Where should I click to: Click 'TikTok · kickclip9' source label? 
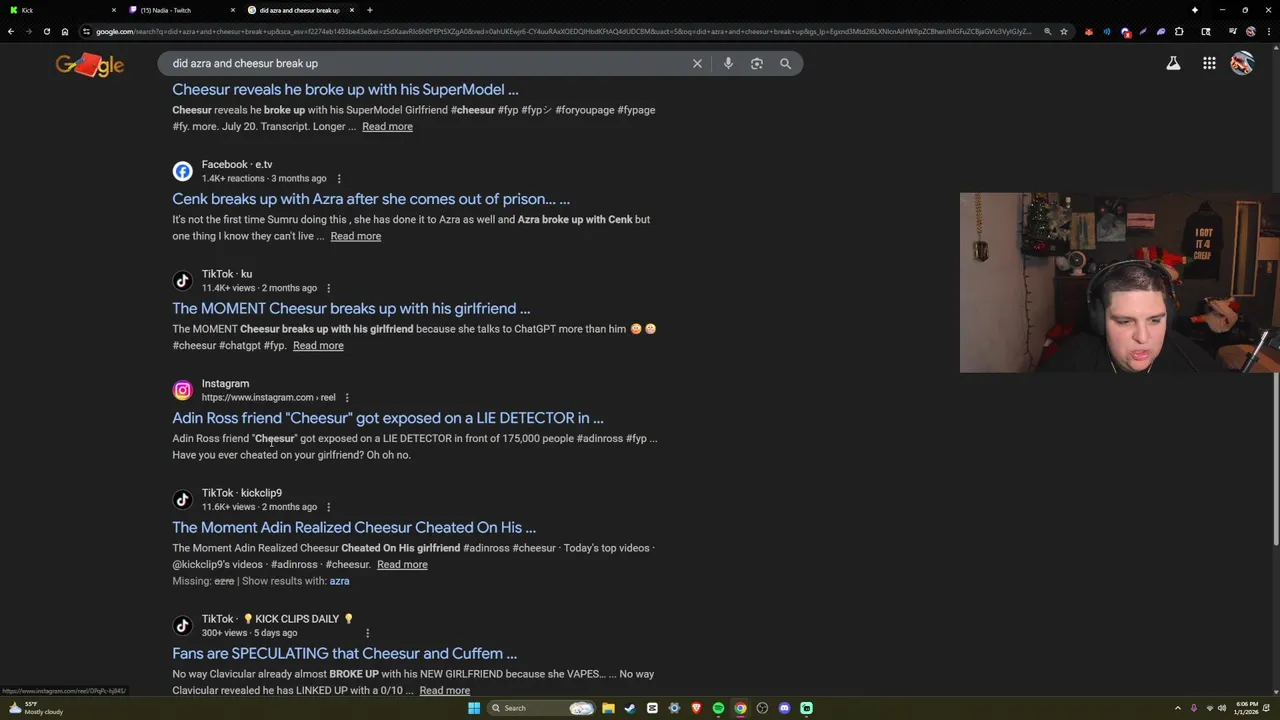[242, 493]
